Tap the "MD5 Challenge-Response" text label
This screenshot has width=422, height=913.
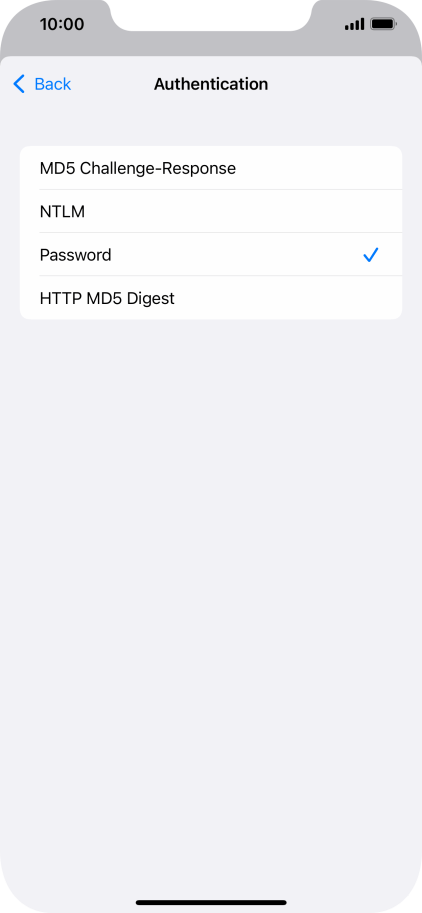click(x=138, y=168)
